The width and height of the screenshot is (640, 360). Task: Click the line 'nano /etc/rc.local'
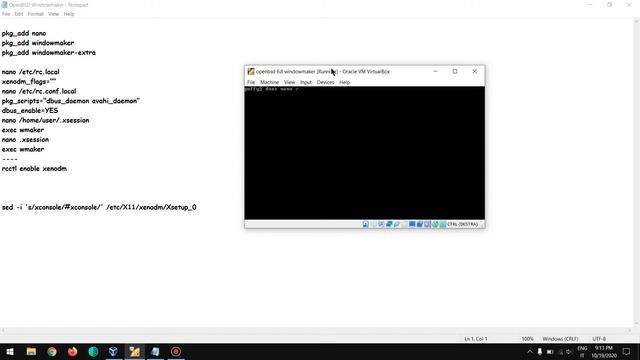point(30,72)
